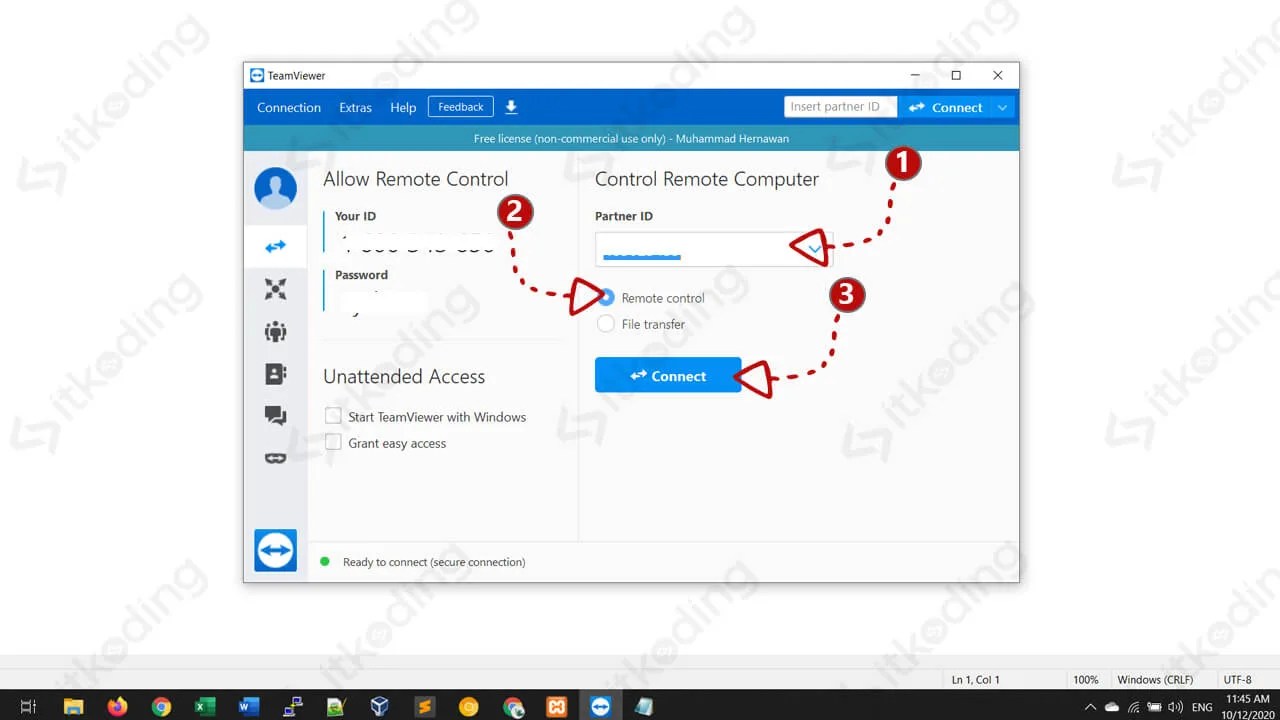Close the TeamViewer window
Image resolution: width=1280 pixels, height=720 pixels.
click(x=997, y=75)
